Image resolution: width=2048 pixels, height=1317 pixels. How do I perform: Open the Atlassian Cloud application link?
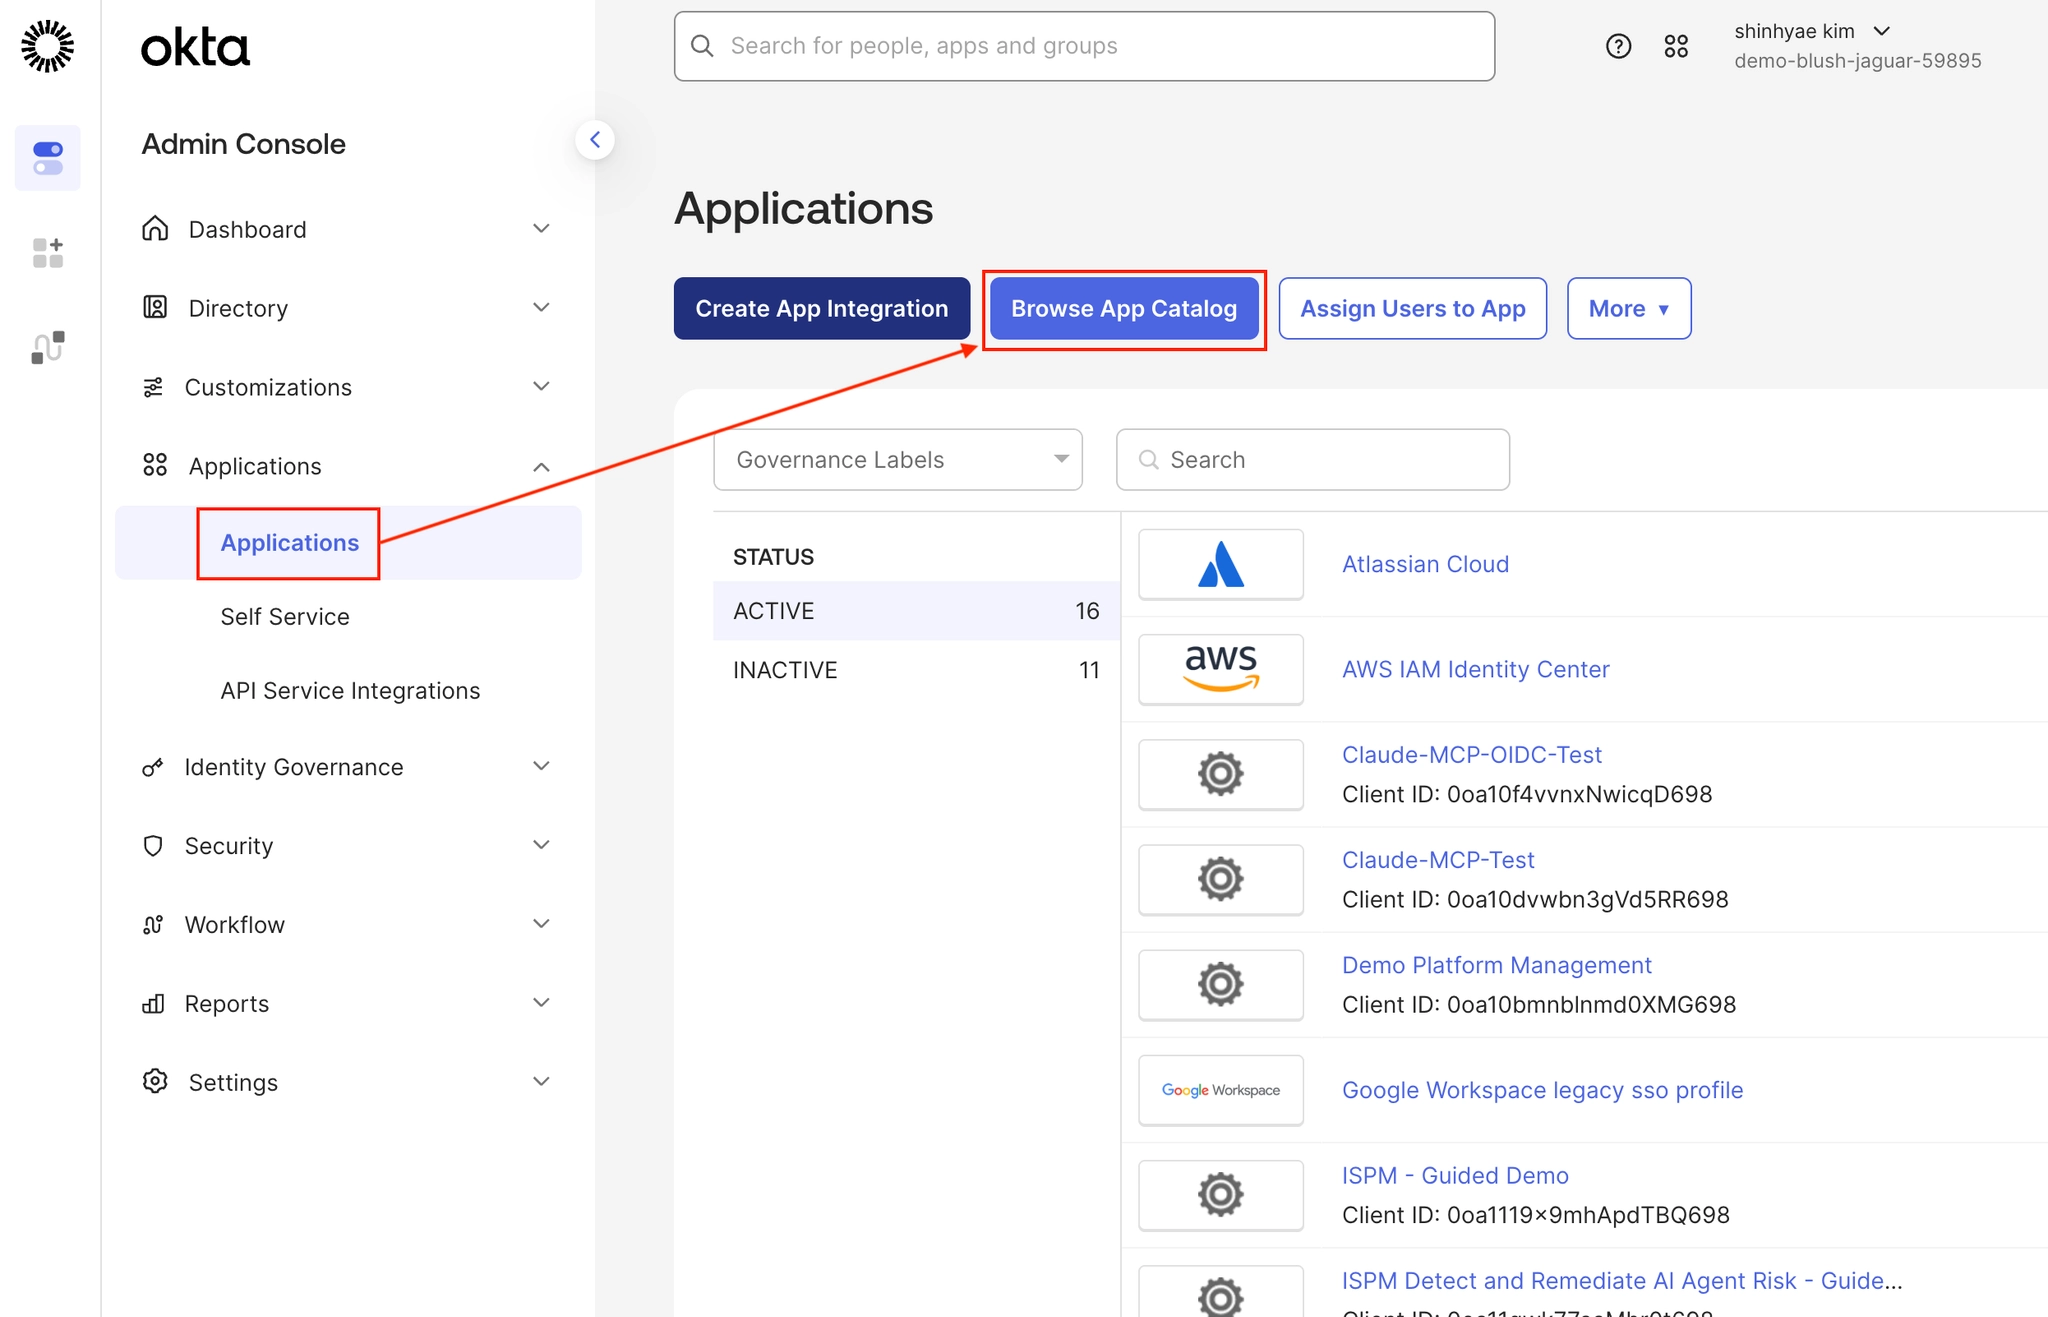1425,565
